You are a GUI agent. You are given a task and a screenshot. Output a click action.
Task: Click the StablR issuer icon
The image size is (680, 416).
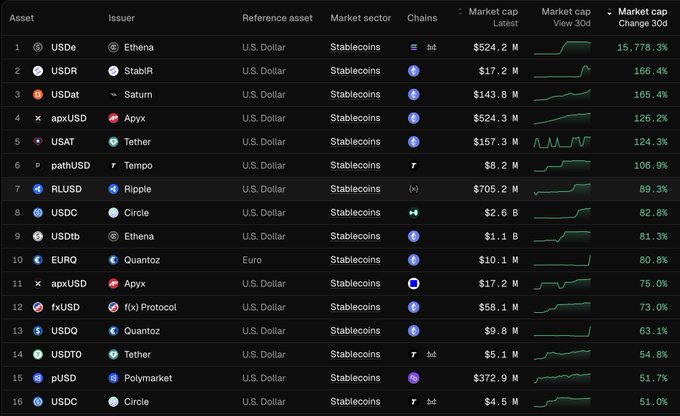(x=113, y=71)
